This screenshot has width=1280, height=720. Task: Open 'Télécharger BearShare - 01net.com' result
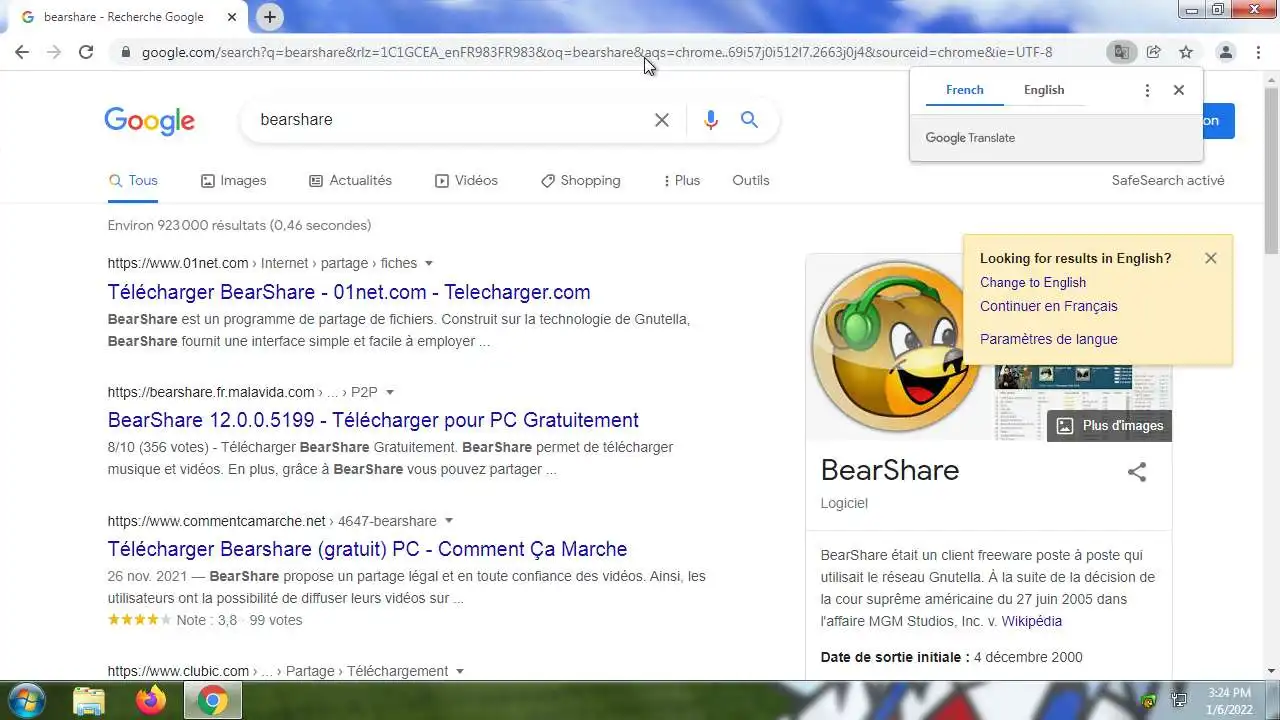click(349, 292)
